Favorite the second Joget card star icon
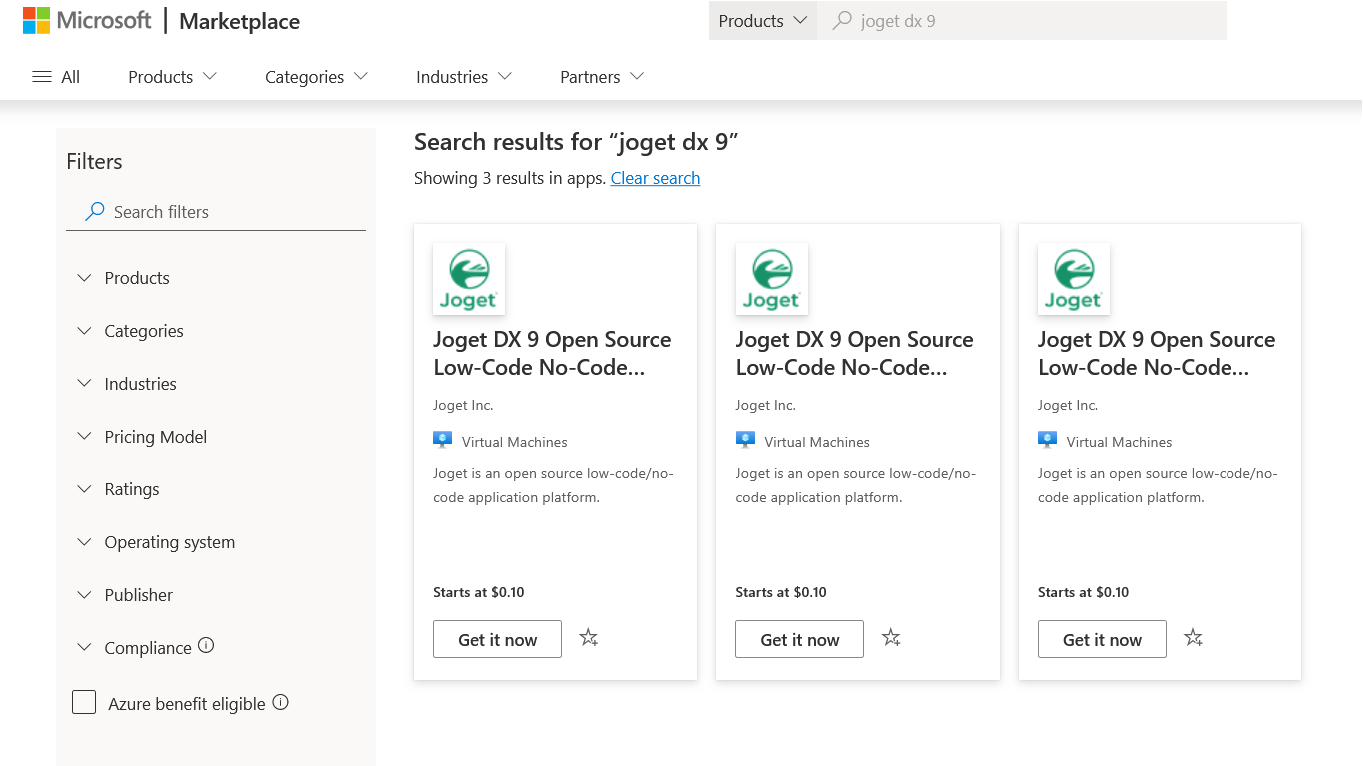Image resolution: width=1363 pixels, height=766 pixels. coord(891,638)
